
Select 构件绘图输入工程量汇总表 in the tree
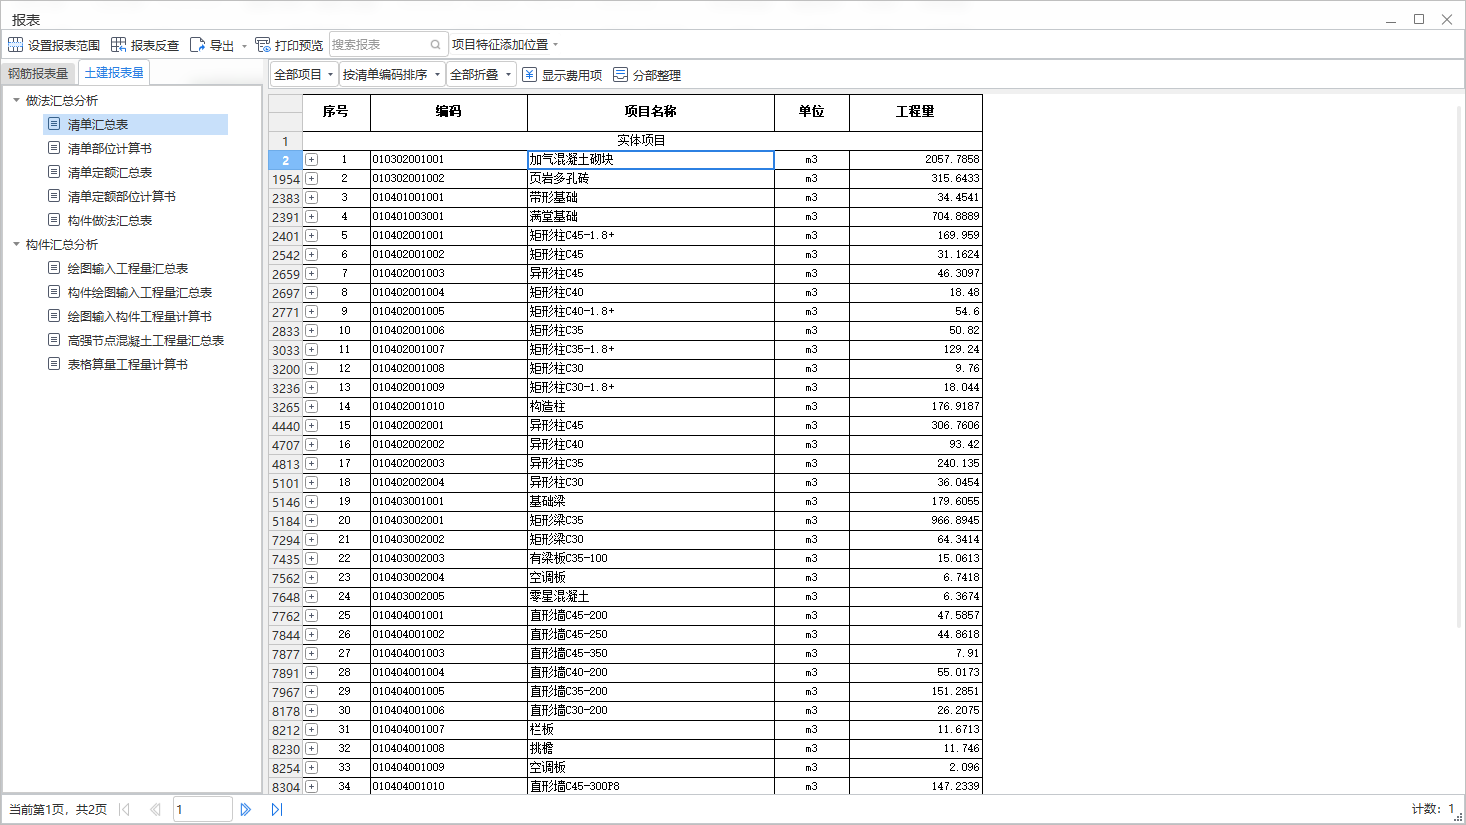pos(139,292)
